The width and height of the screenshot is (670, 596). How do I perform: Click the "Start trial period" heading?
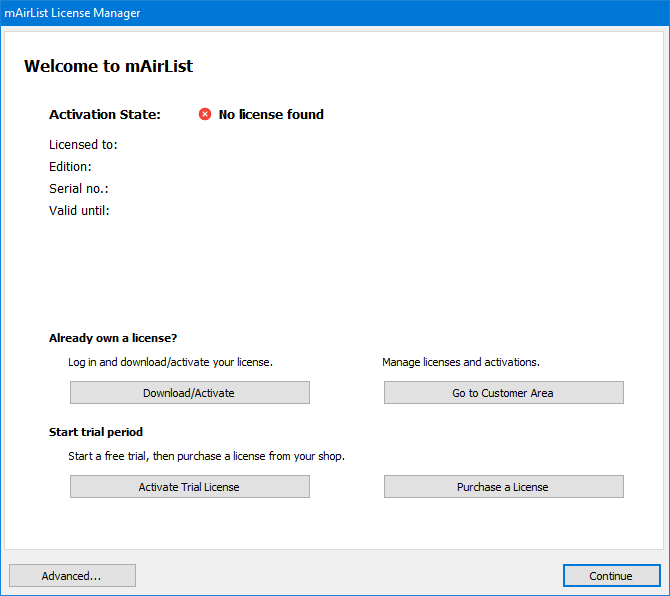click(96, 432)
